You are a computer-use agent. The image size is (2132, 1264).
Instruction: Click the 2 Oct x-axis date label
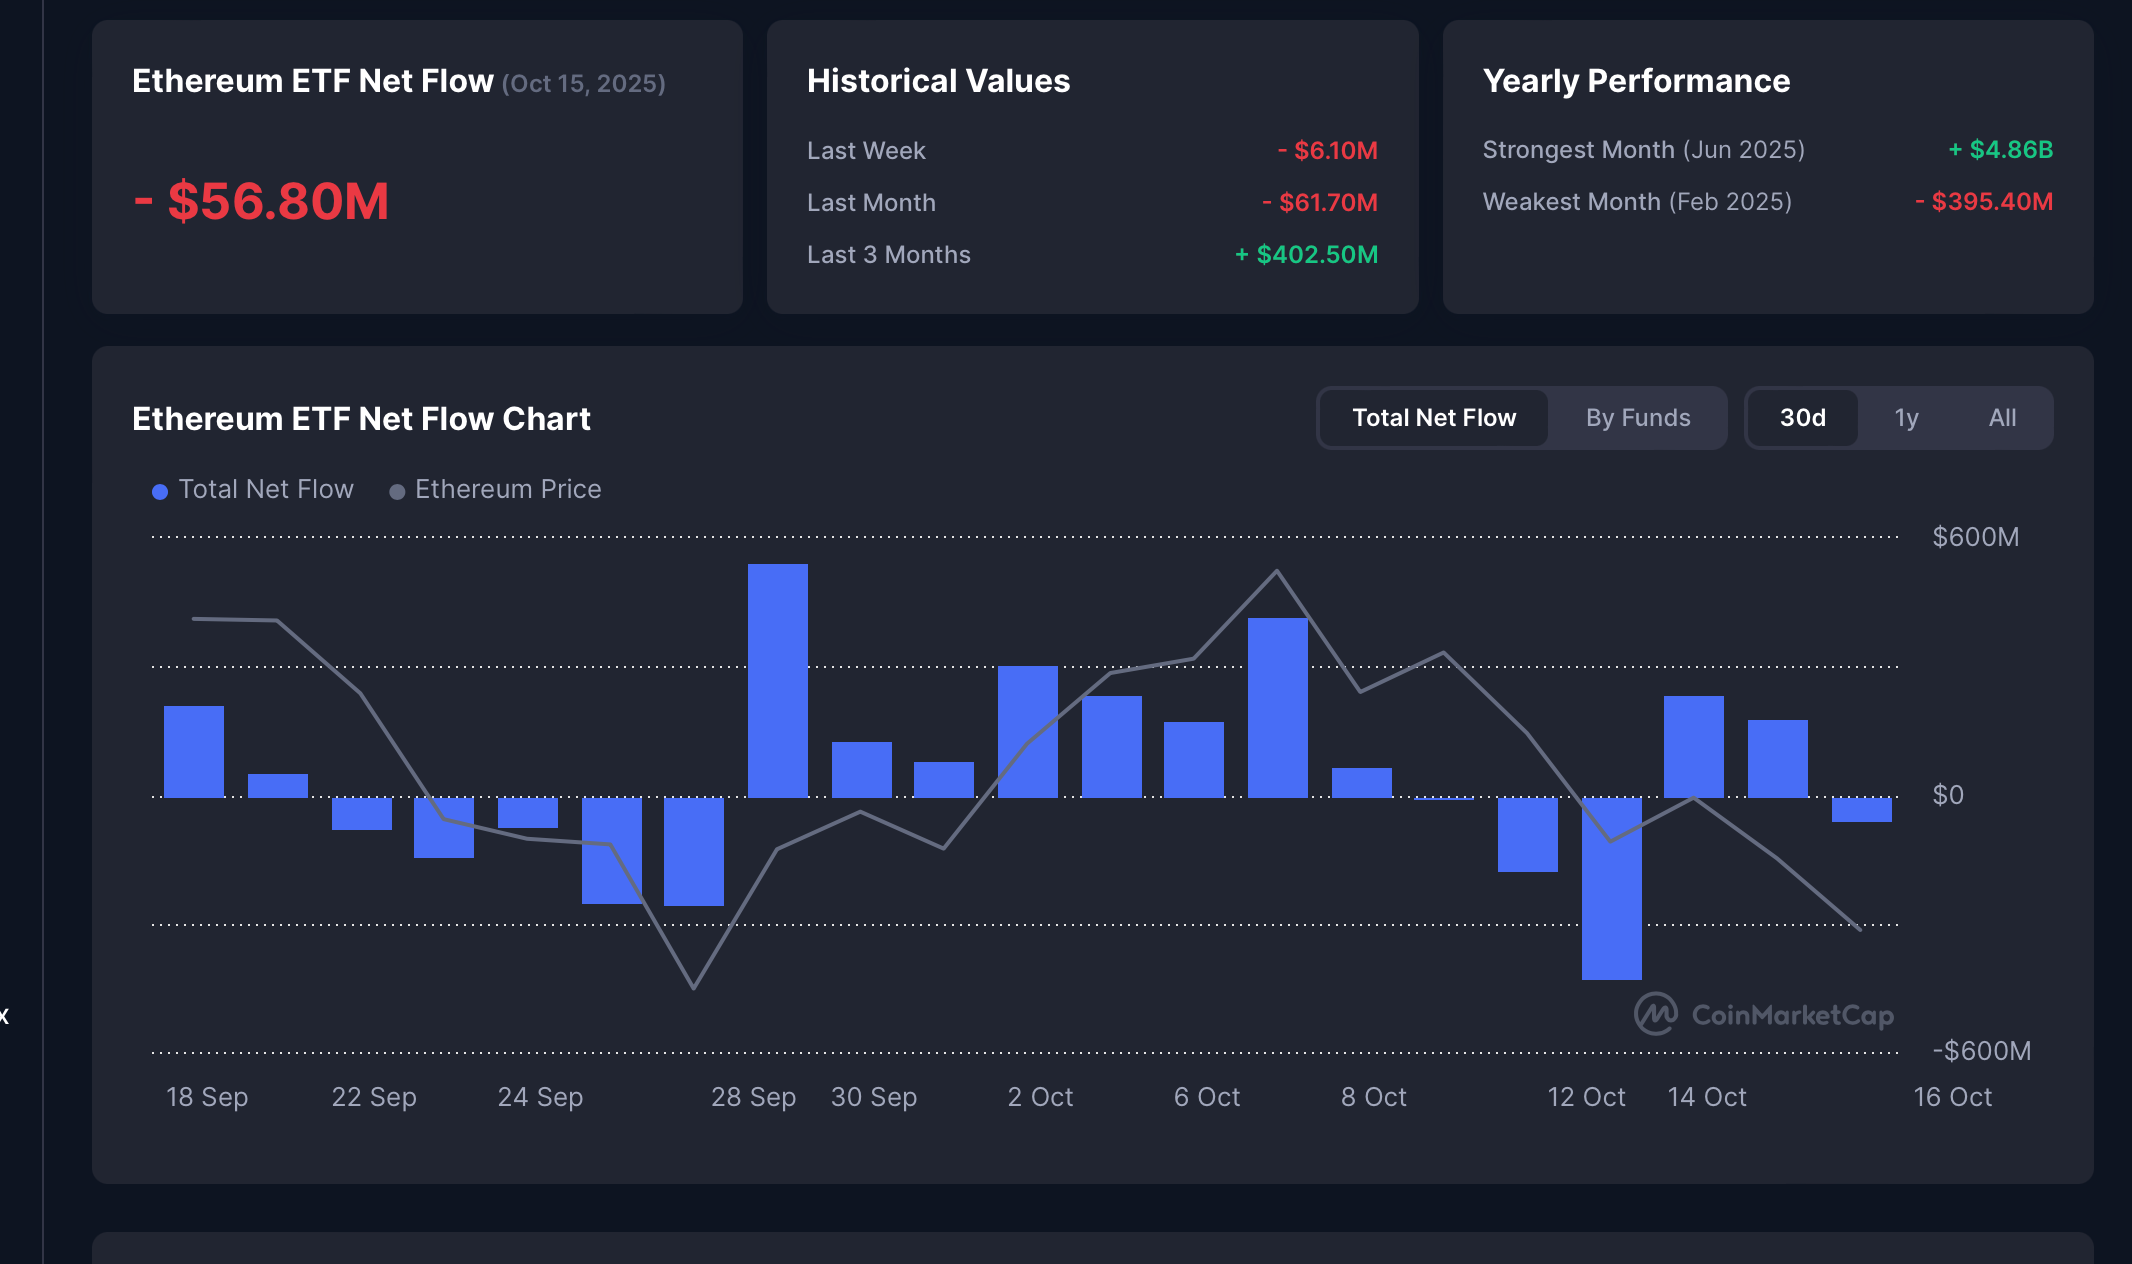coord(1040,1097)
